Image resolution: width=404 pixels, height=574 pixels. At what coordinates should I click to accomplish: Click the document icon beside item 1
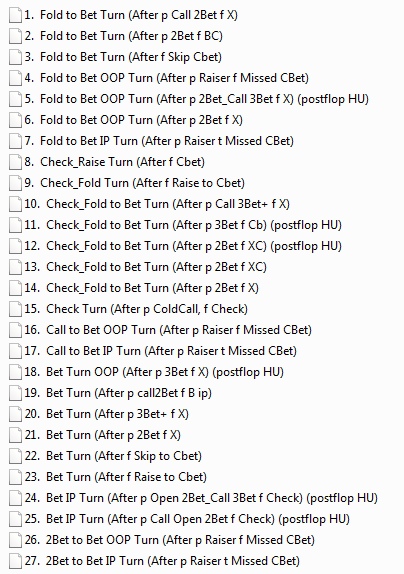(x=15, y=16)
